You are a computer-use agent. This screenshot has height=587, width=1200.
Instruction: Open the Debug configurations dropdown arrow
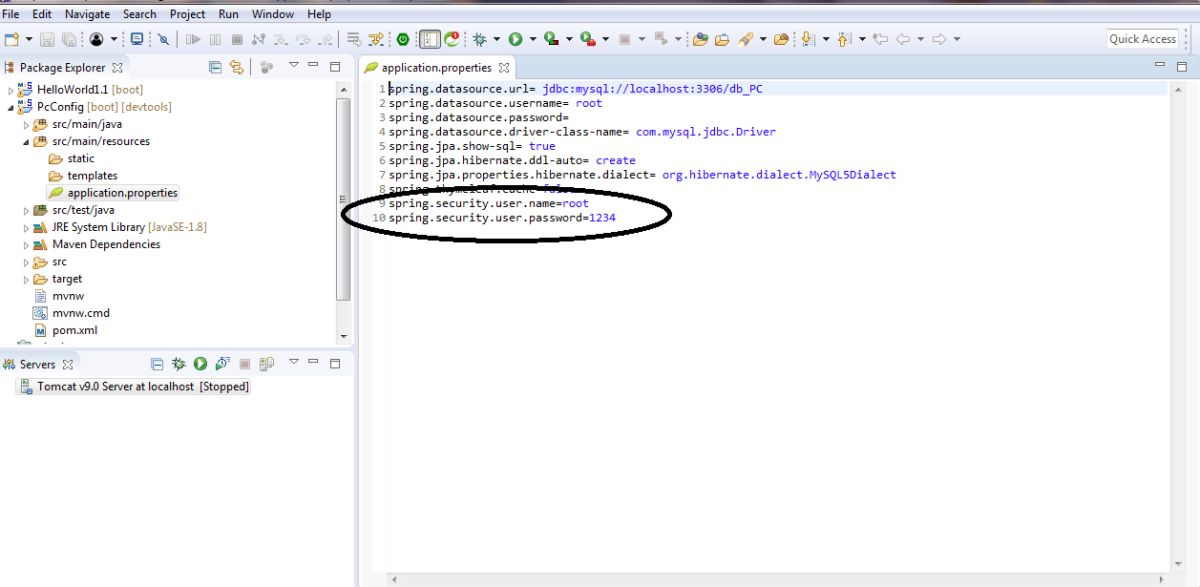tap(497, 39)
